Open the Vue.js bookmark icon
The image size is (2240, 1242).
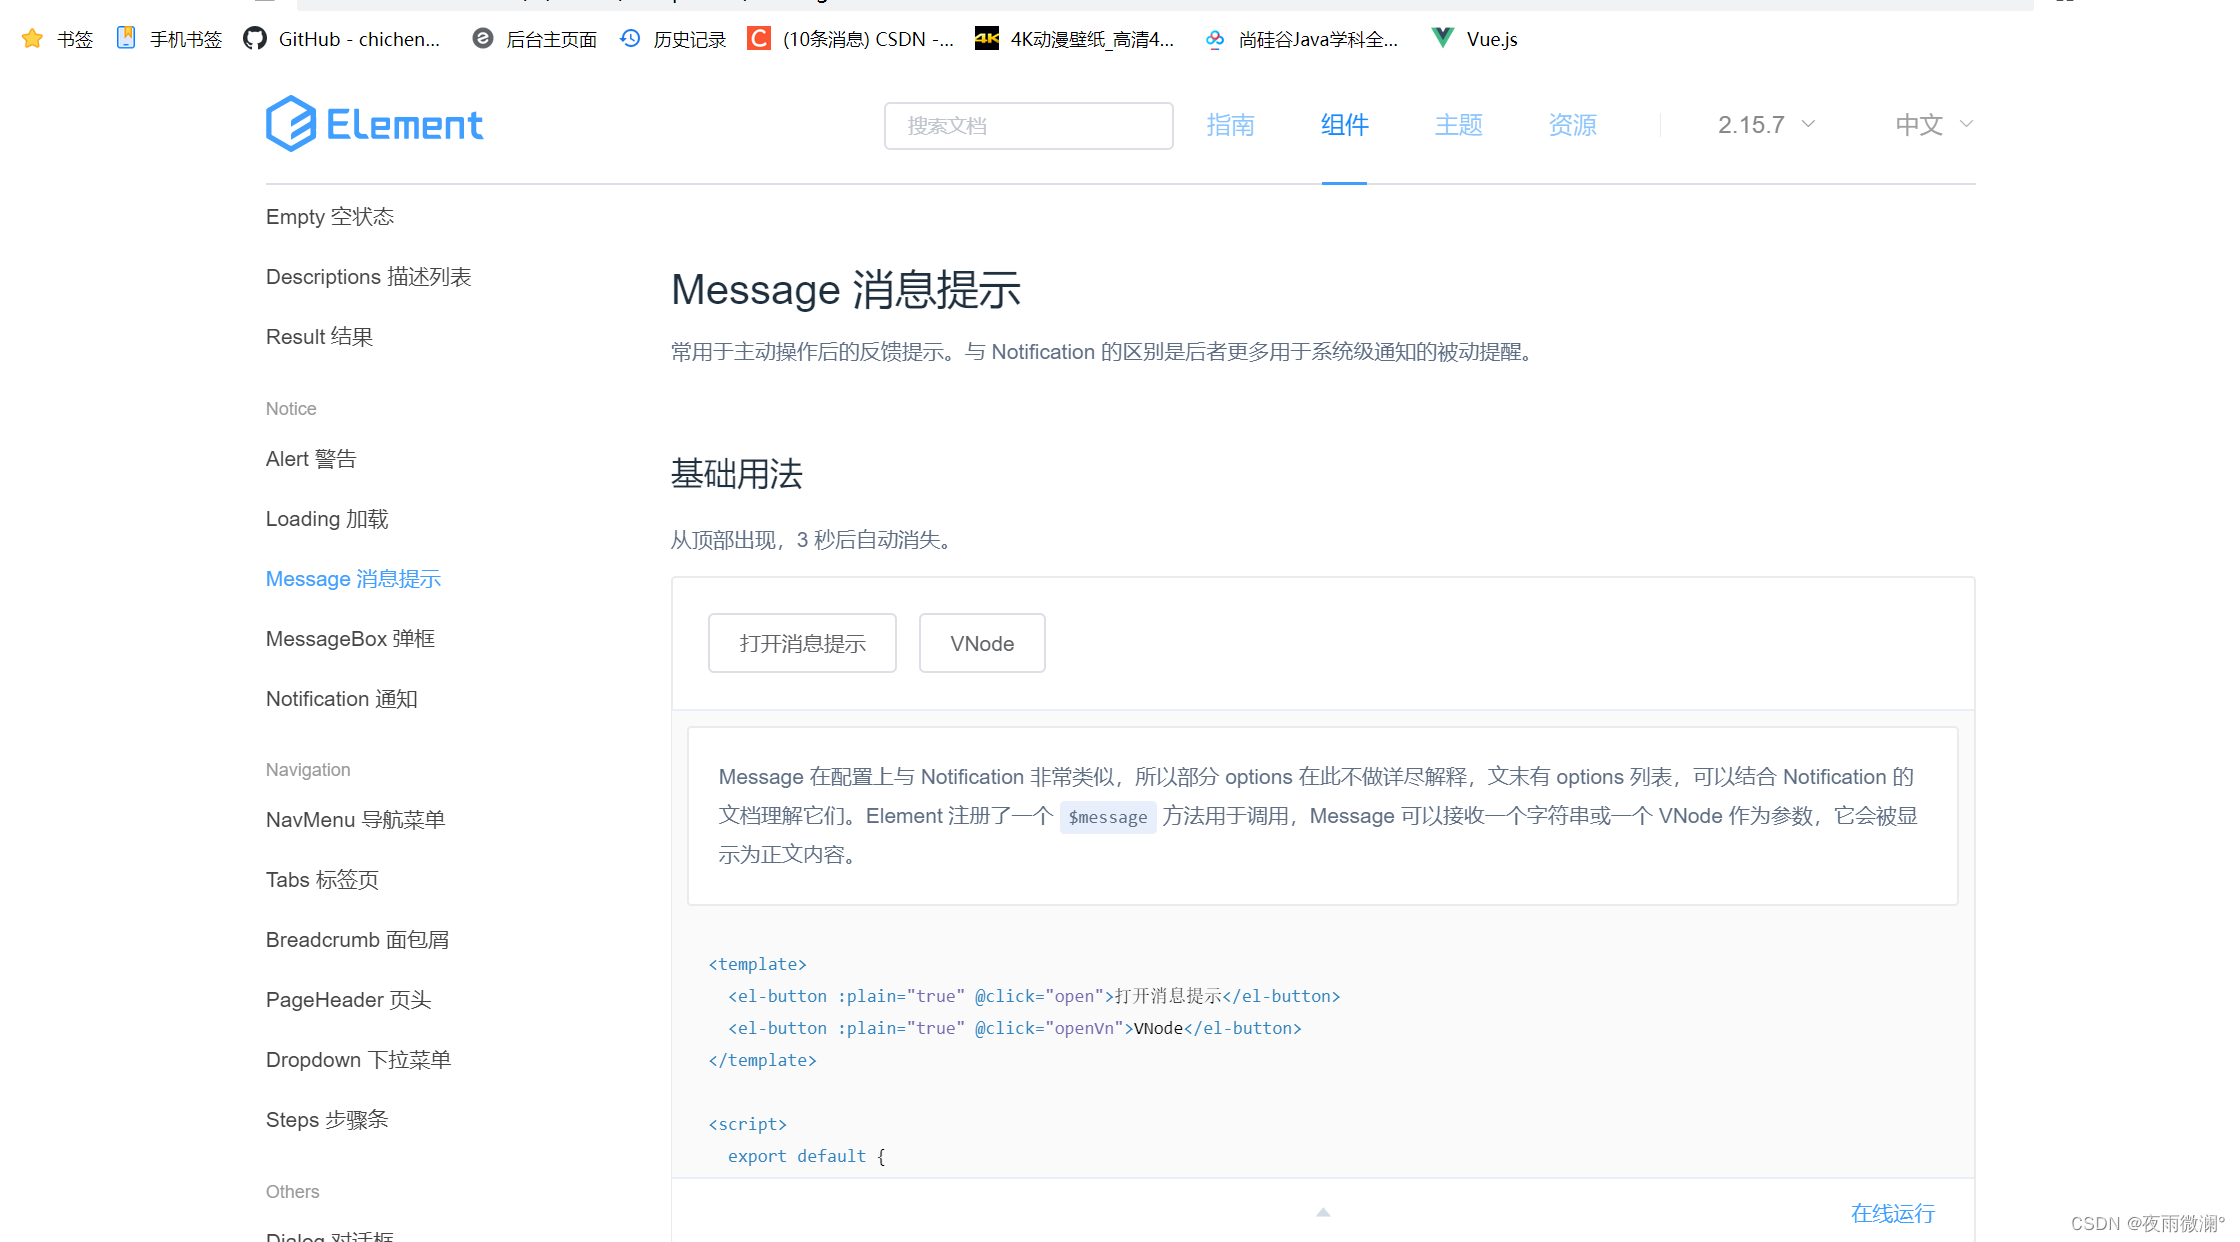coord(1442,38)
